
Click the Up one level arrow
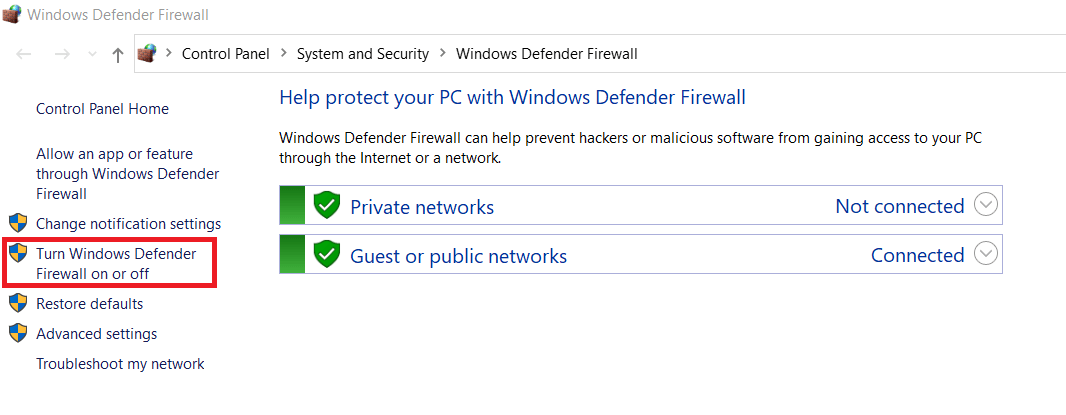(118, 54)
